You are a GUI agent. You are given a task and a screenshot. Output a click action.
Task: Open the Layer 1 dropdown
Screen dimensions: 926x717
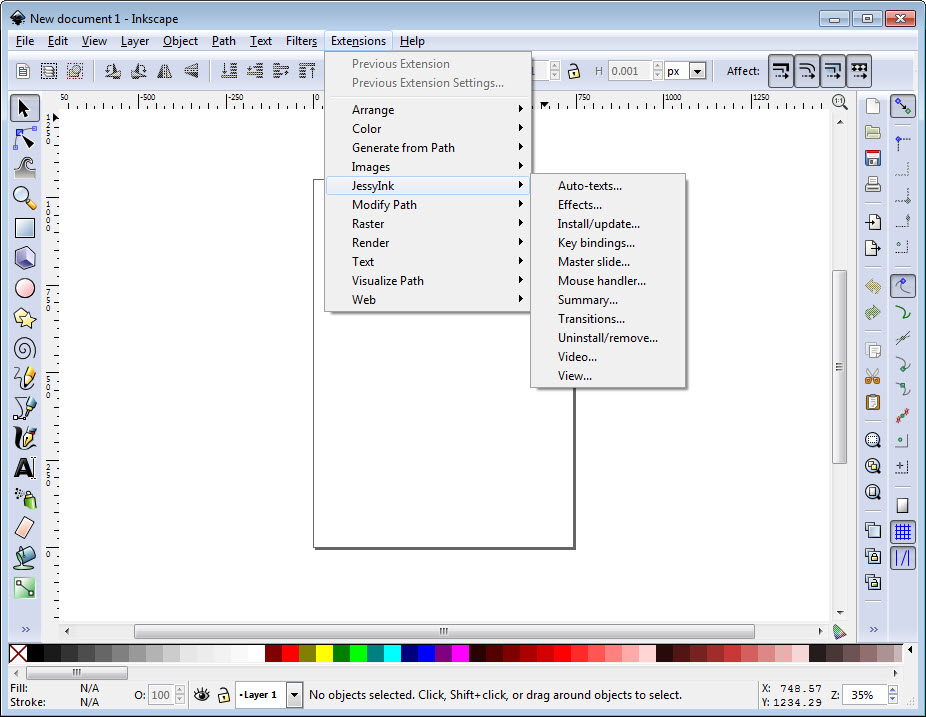click(294, 695)
